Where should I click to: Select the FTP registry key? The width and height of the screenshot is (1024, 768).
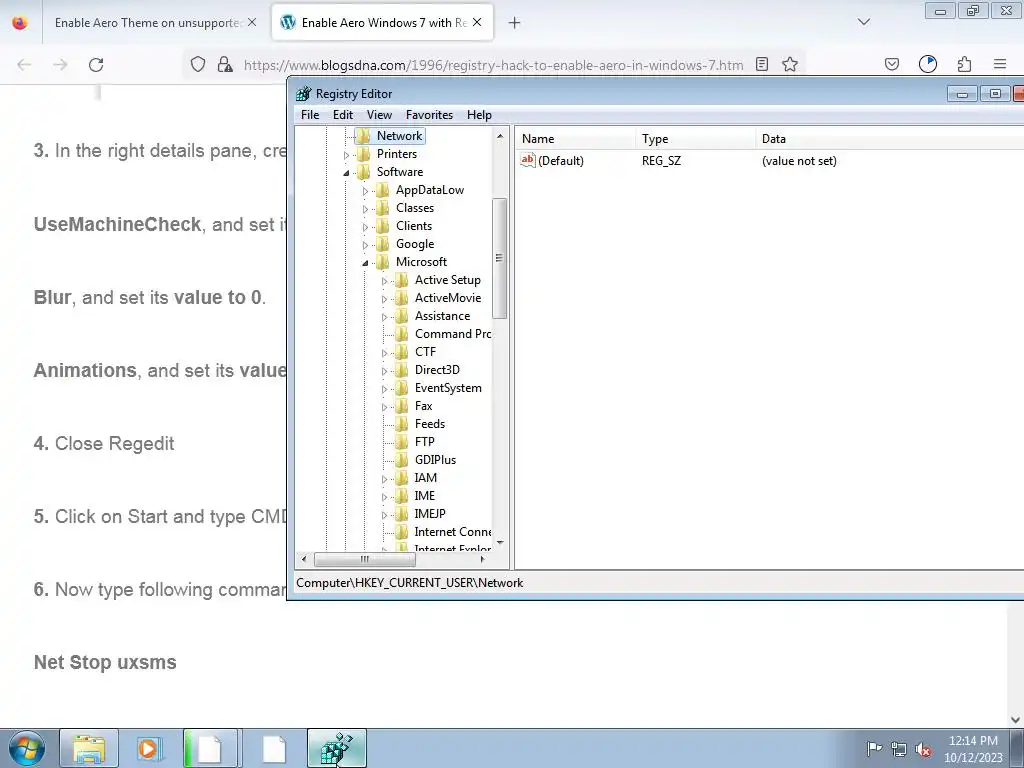coord(424,442)
